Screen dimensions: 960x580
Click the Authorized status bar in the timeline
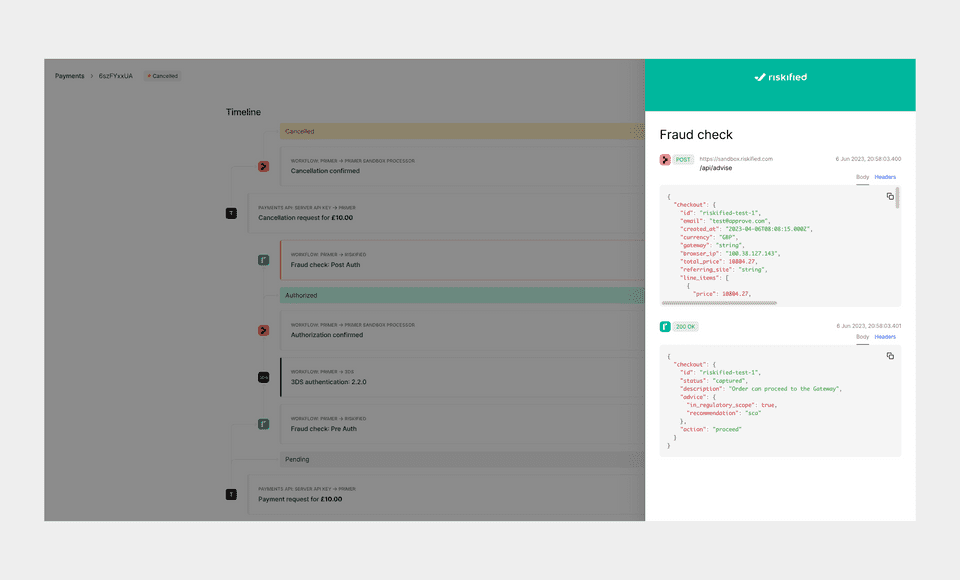pyautogui.click(x=462, y=295)
